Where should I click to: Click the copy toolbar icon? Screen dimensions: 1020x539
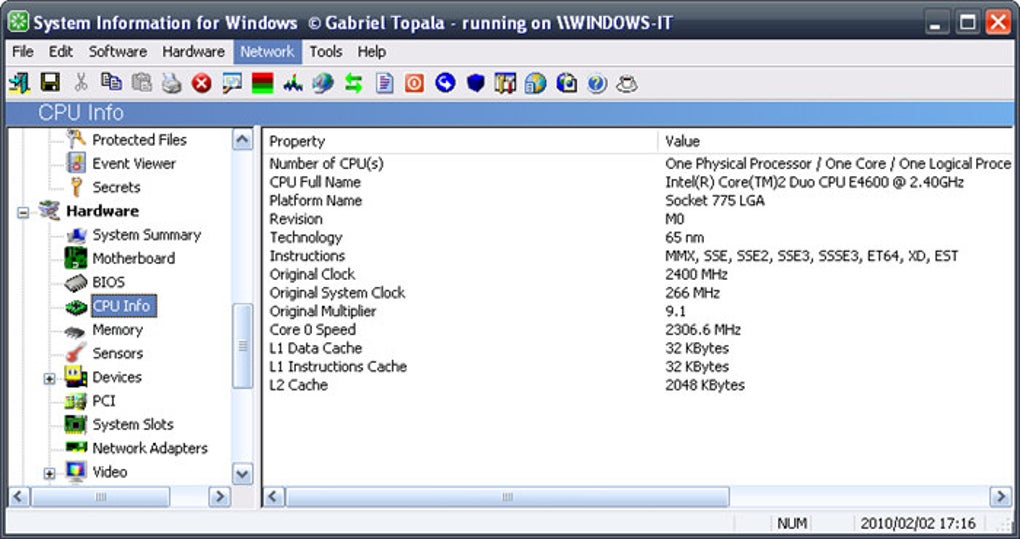[x=111, y=83]
